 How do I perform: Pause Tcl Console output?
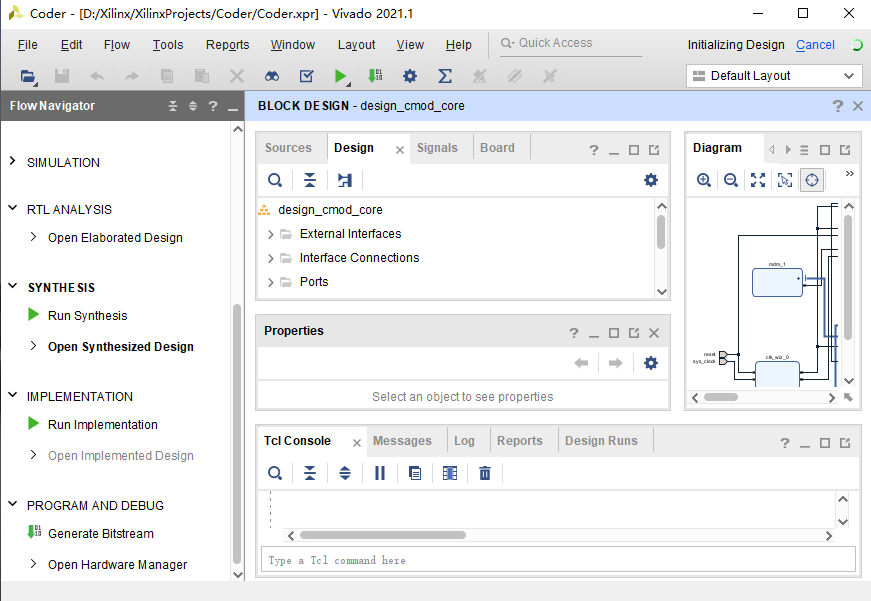click(380, 473)
